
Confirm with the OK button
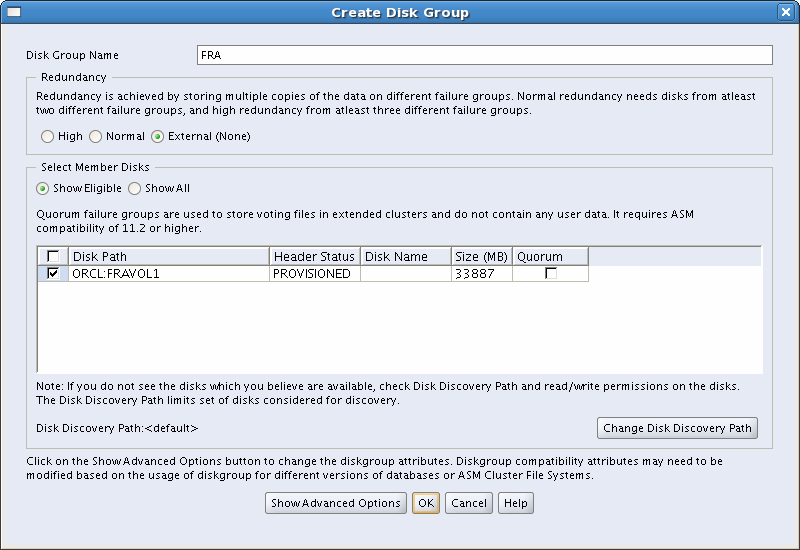[425, 503]
